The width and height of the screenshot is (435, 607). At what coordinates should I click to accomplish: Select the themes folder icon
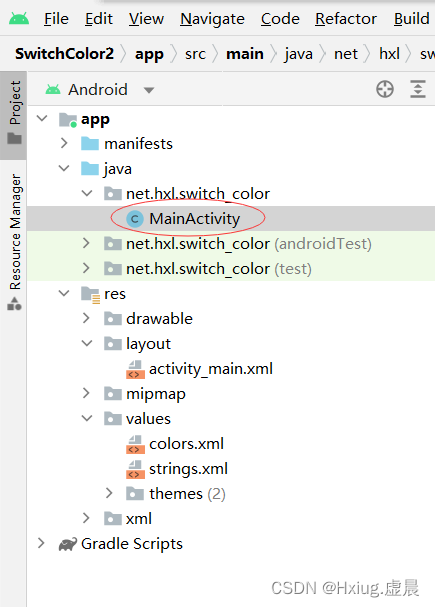click(135, 494)
